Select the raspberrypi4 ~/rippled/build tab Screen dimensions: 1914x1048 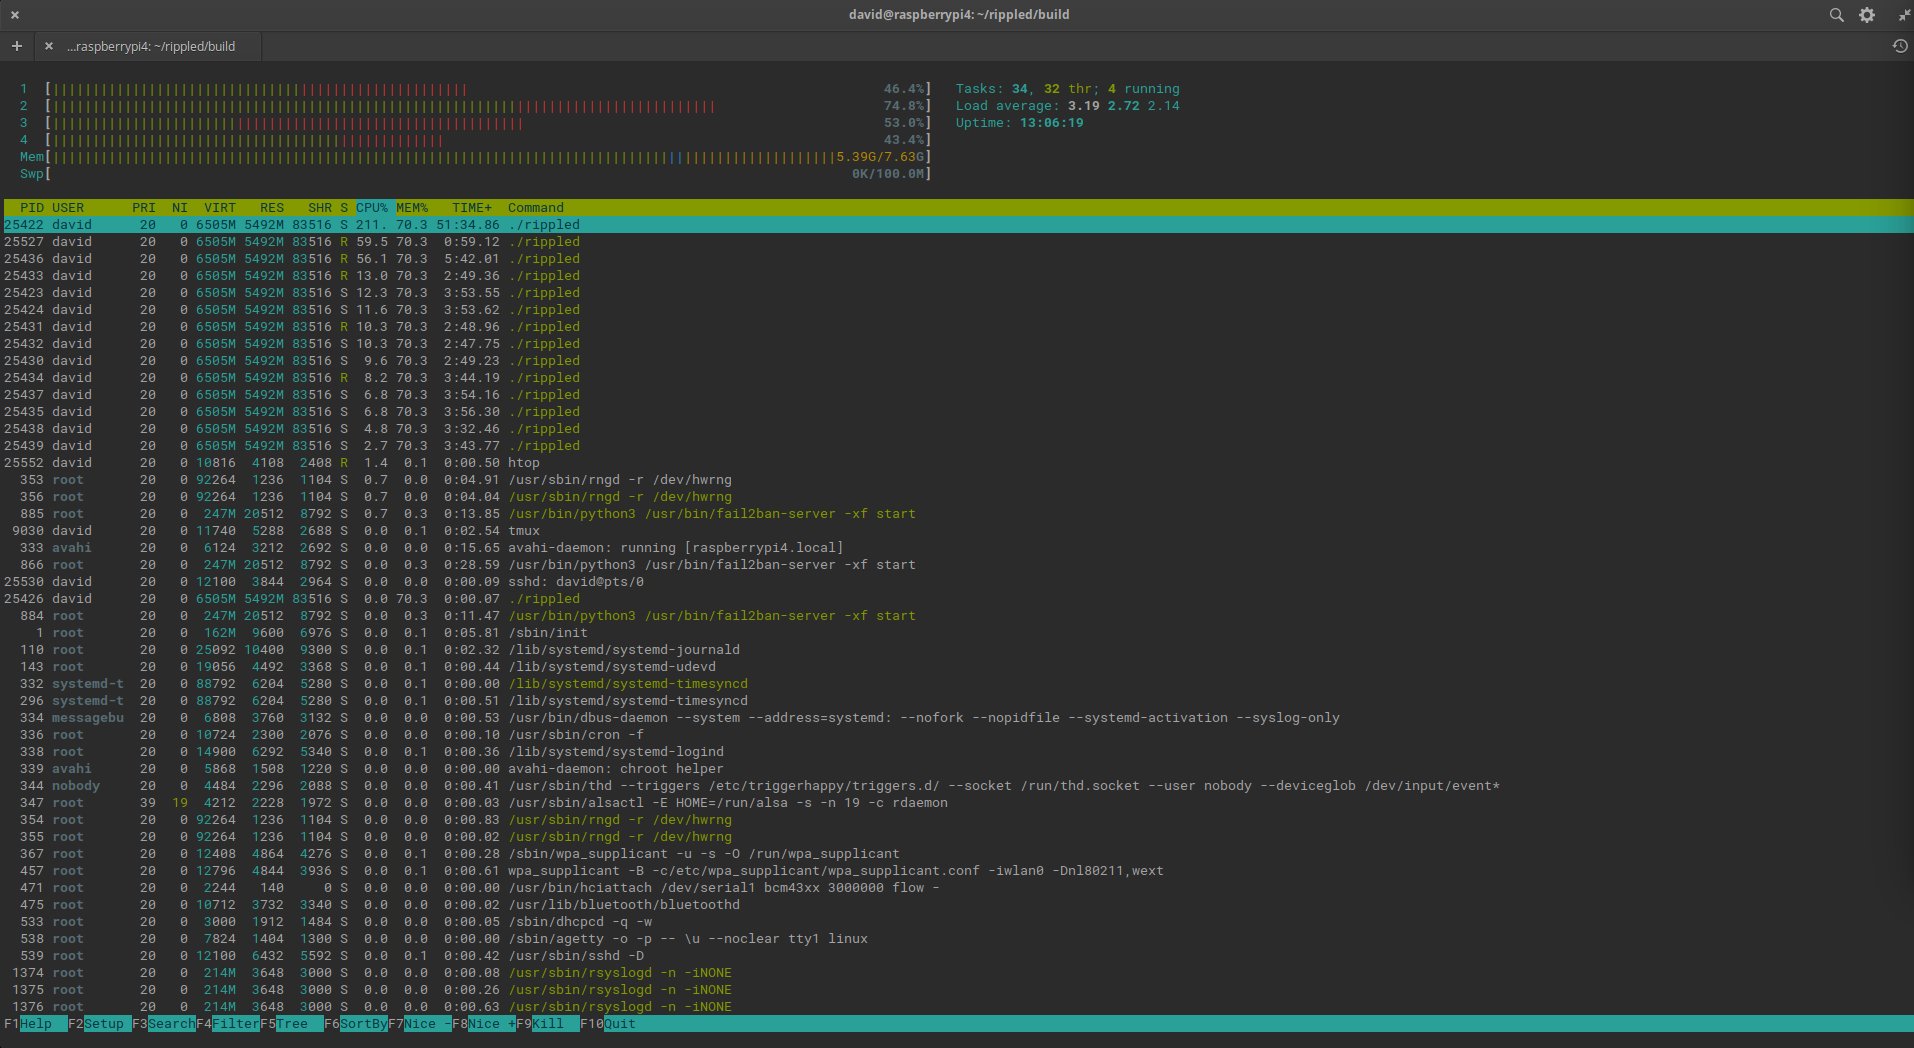point(150,46)
